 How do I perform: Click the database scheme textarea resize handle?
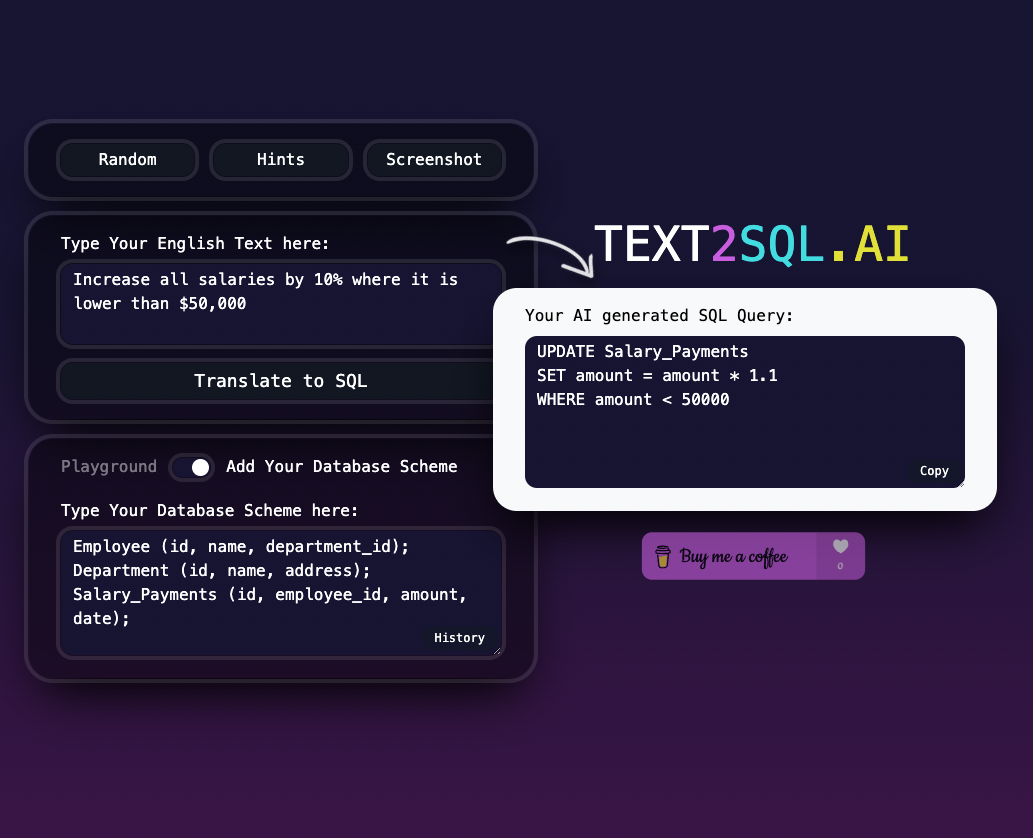[x=496, y=650]
